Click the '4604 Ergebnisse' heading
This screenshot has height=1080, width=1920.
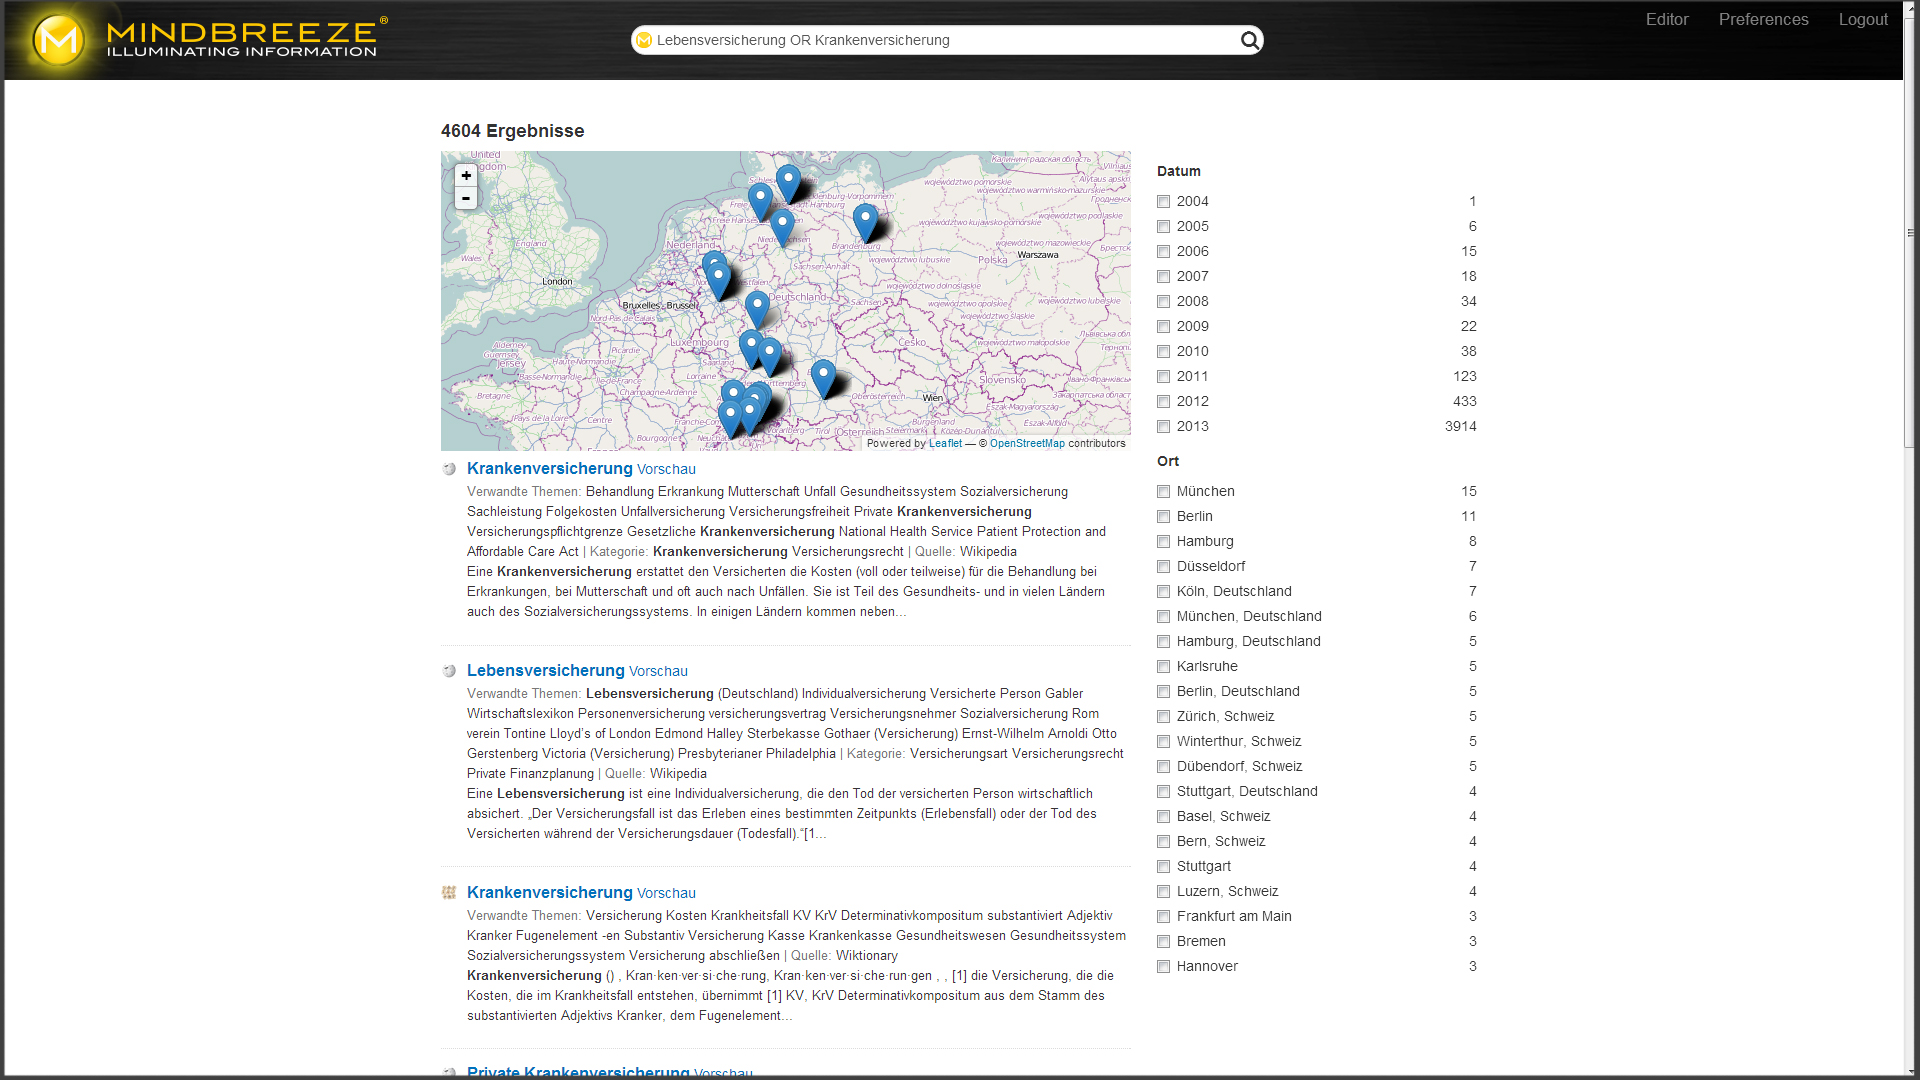512,131
